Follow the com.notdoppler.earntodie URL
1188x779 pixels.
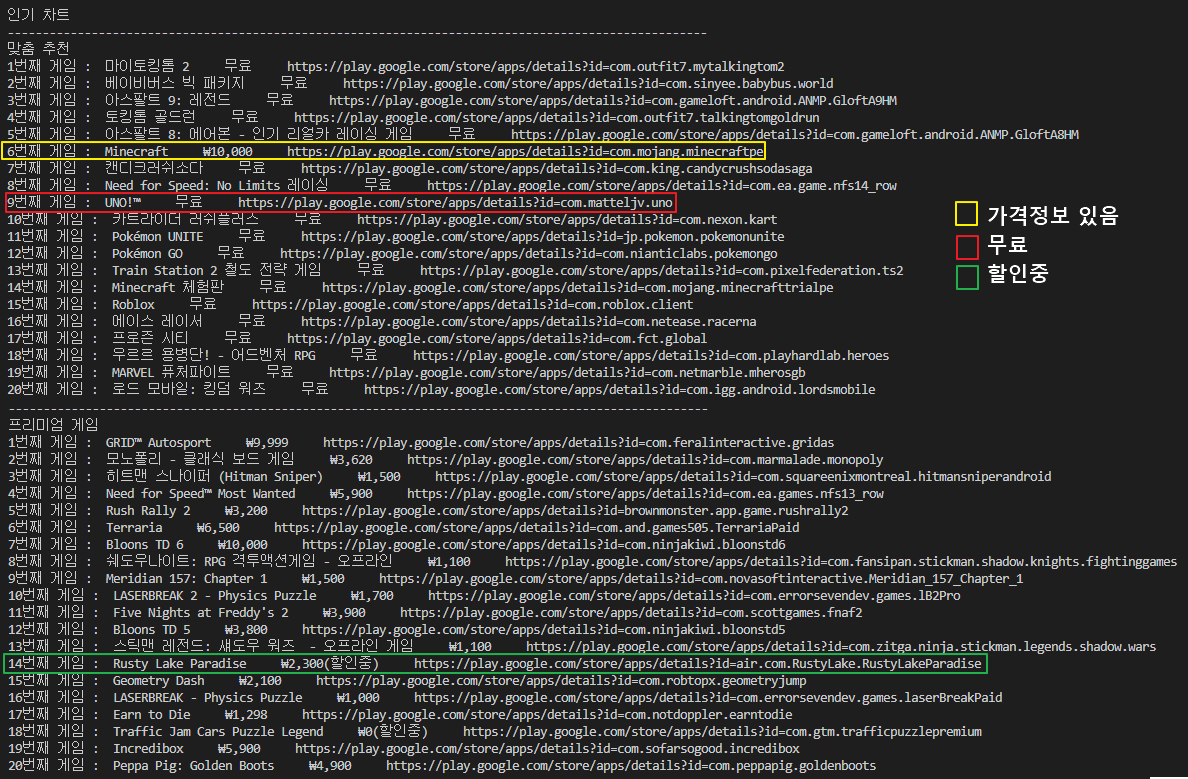[x=547, y=715]
